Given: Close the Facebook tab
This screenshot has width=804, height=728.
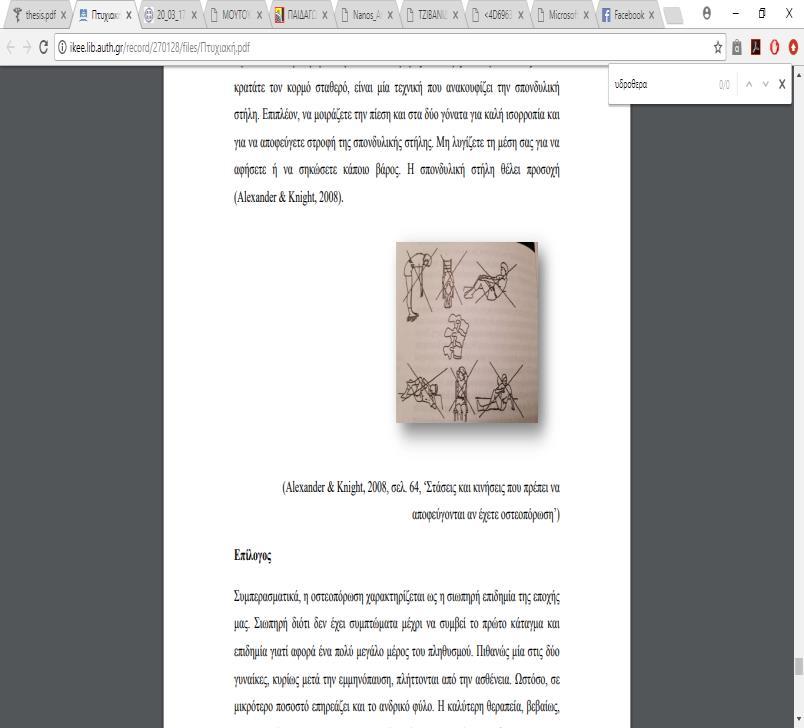Looking at the screenshot, I should [x=651, y=15].
